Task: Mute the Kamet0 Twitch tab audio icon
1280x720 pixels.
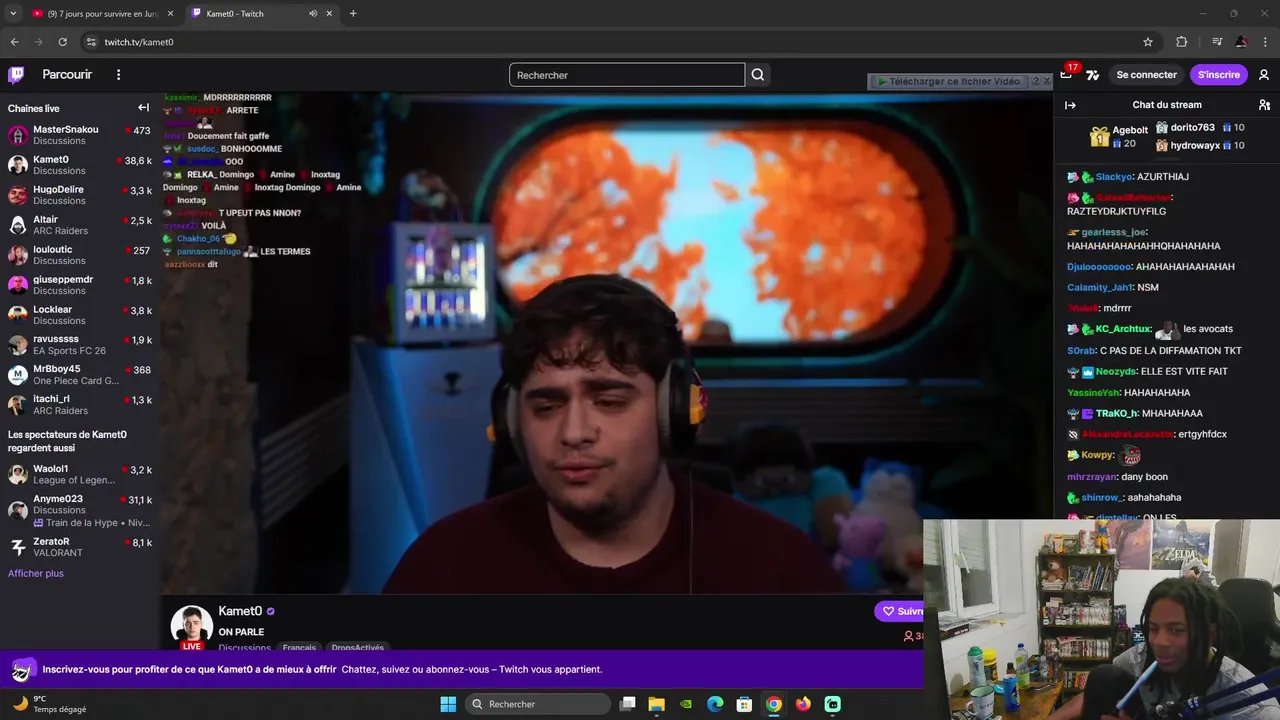Action: coord(313,14)
